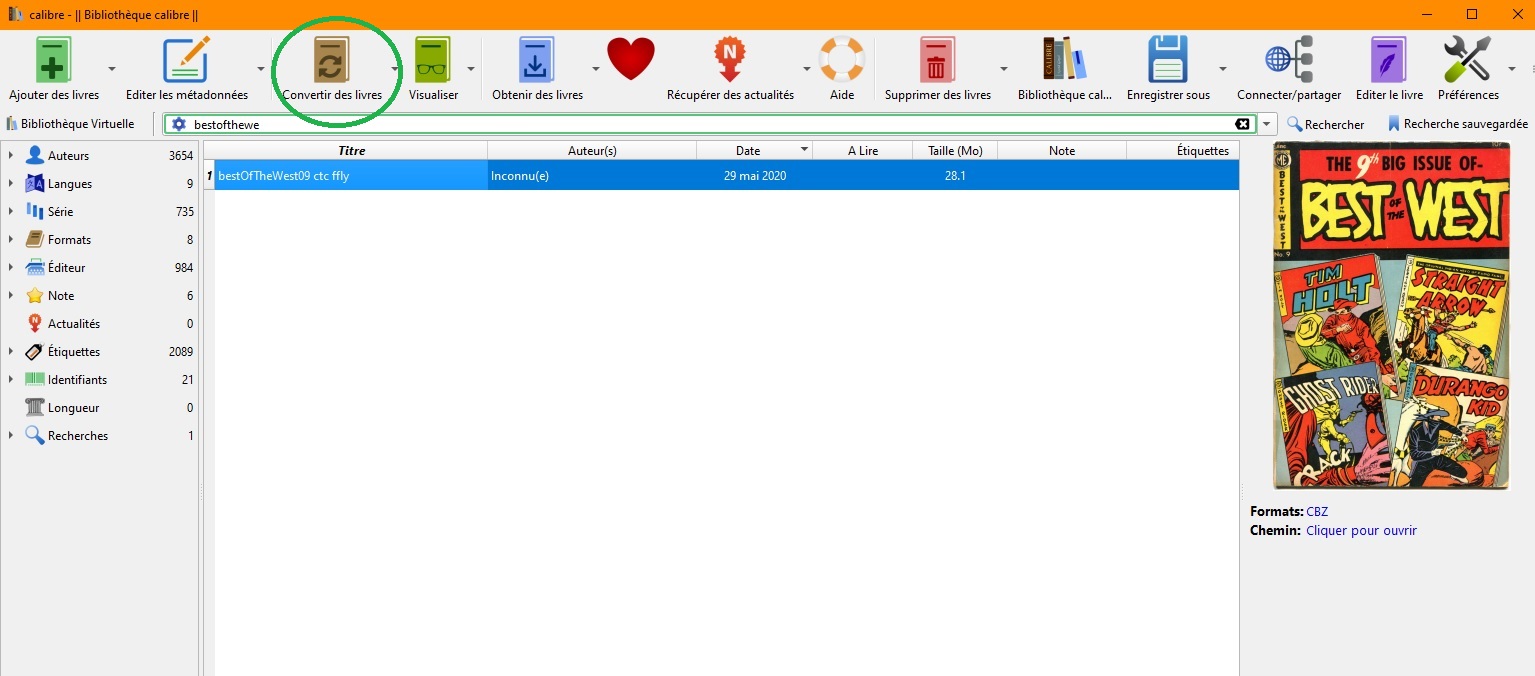Click the 'Inconnu(e)' author cell
The height and width of the screenshot is (676, 1535).
point(592,176)
